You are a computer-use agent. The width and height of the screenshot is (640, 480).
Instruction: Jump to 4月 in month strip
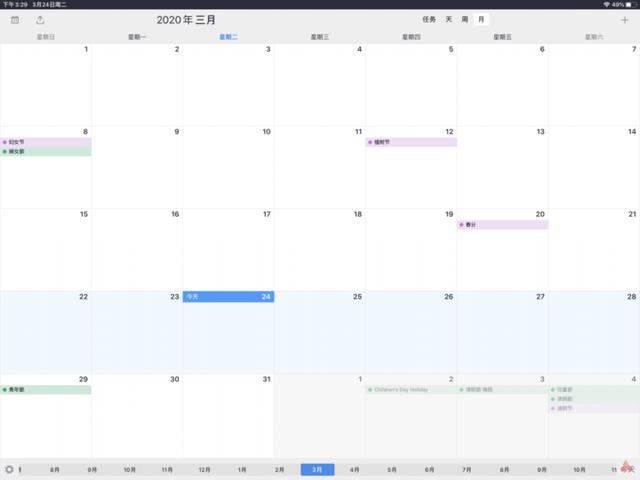coord(355,469)
